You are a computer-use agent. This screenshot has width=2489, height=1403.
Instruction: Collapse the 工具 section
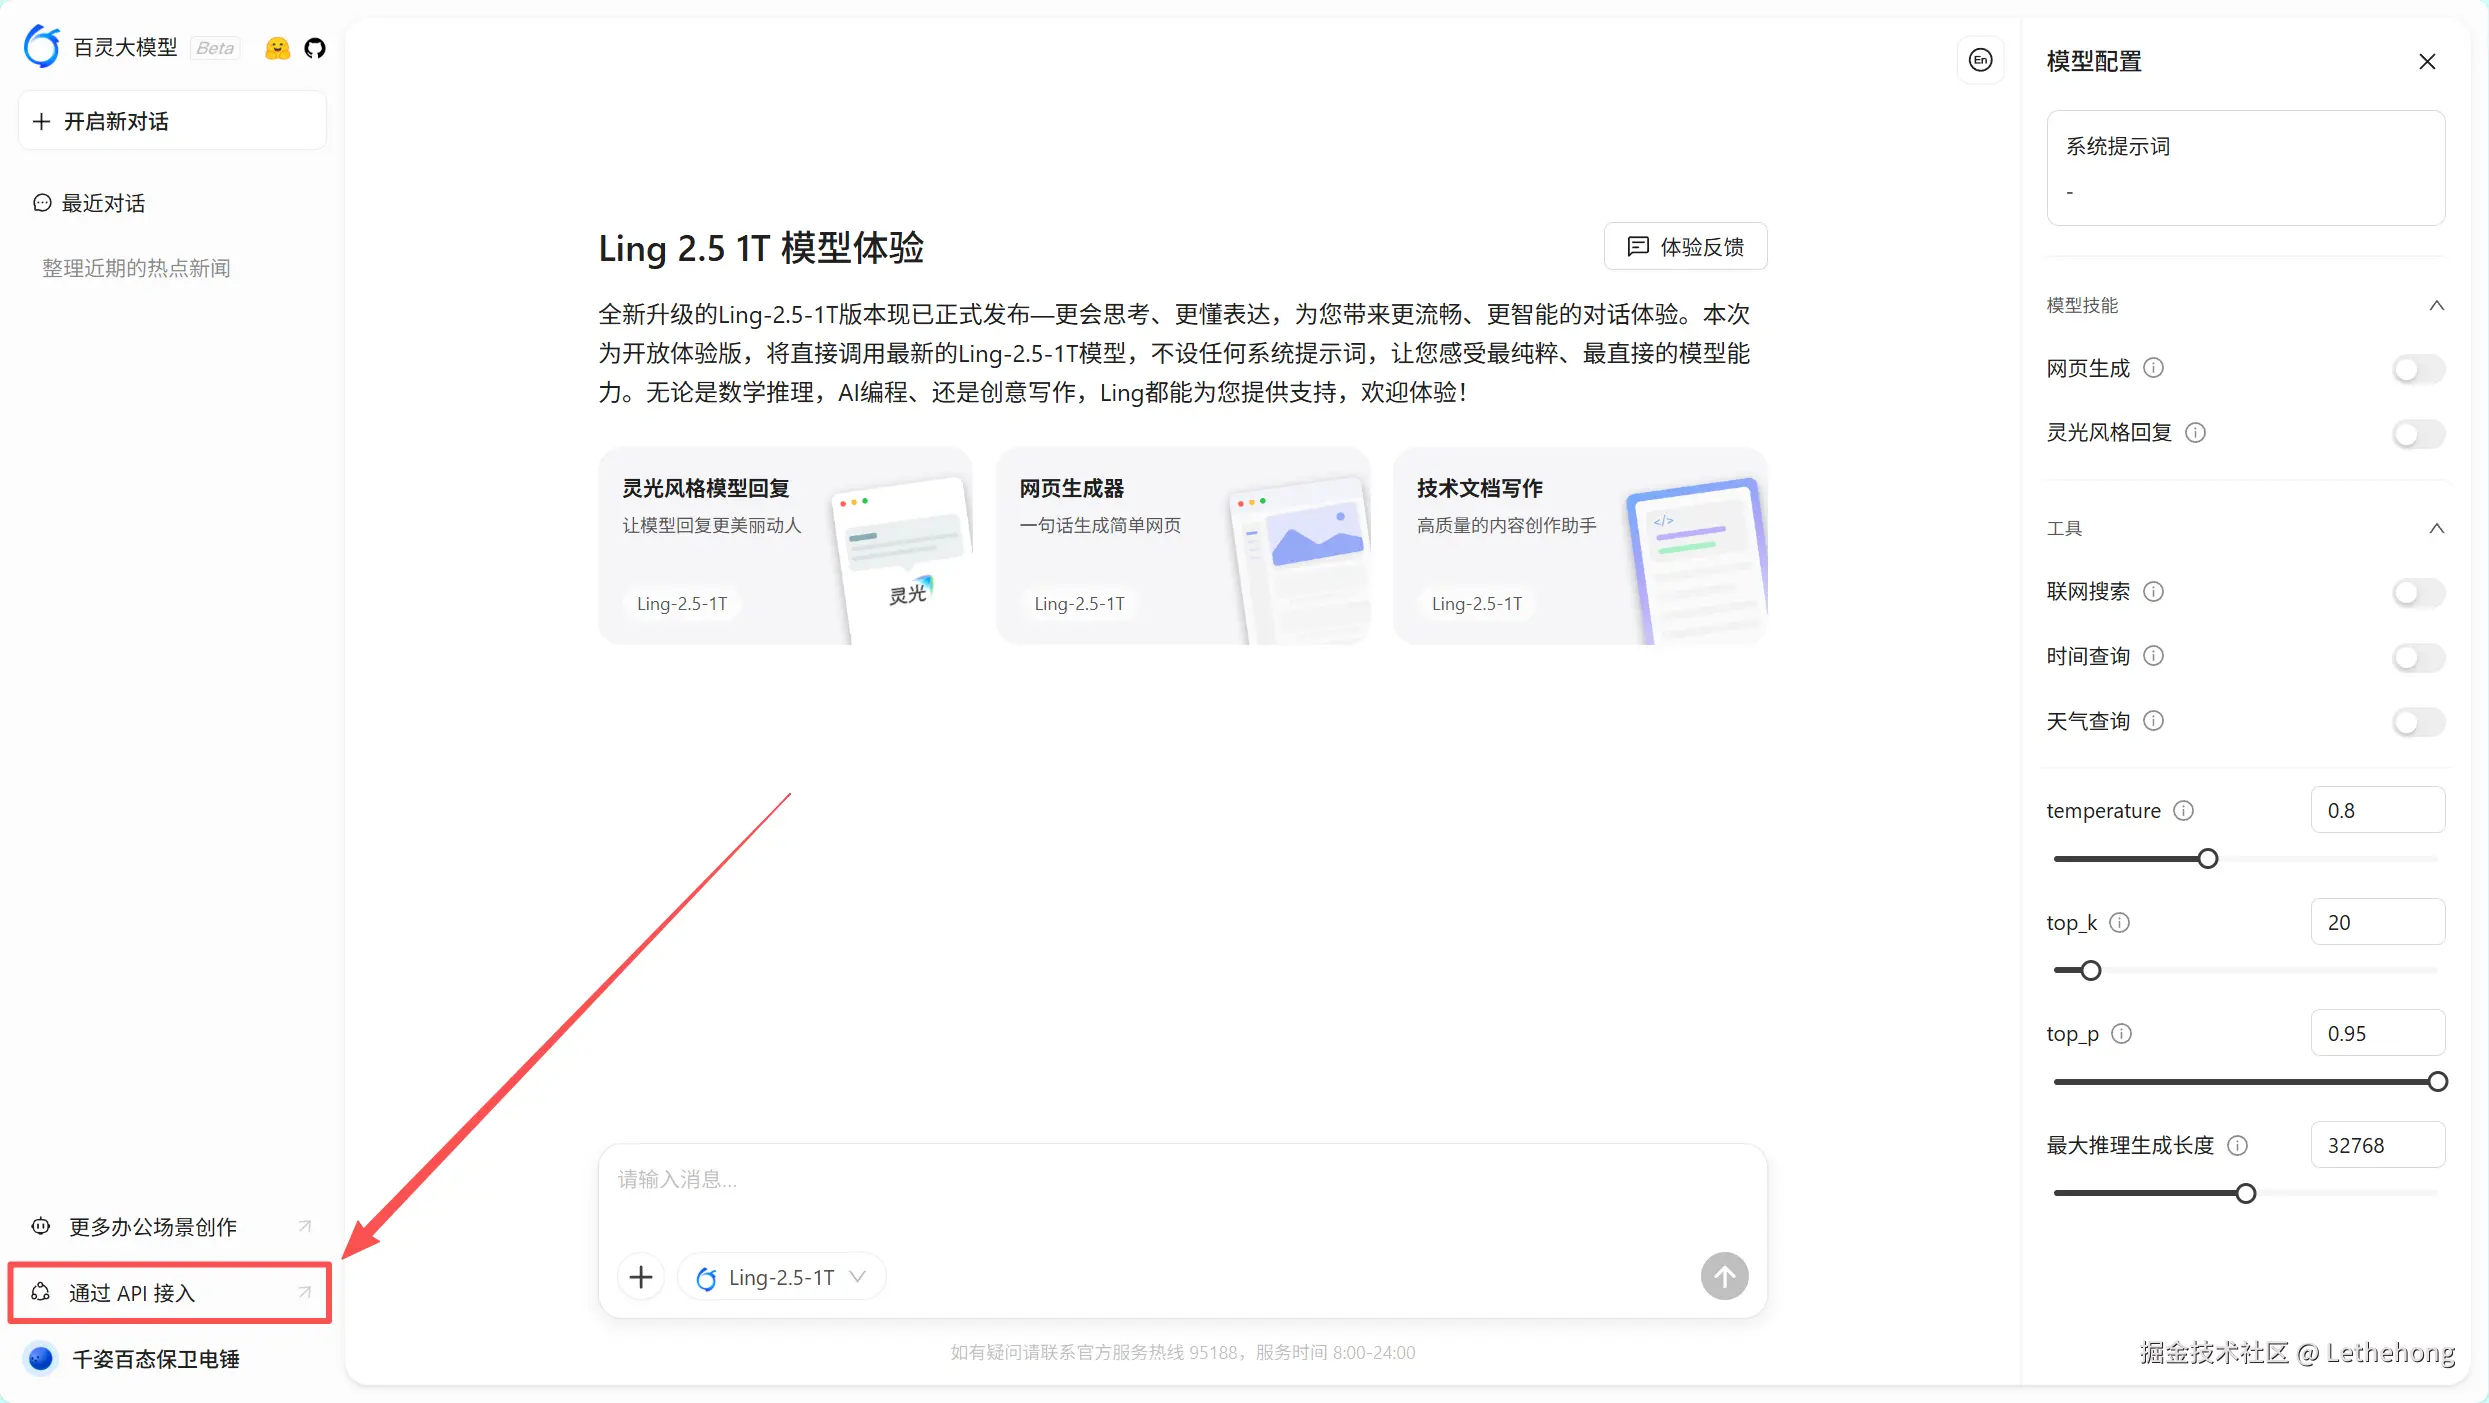[2436, 528]
